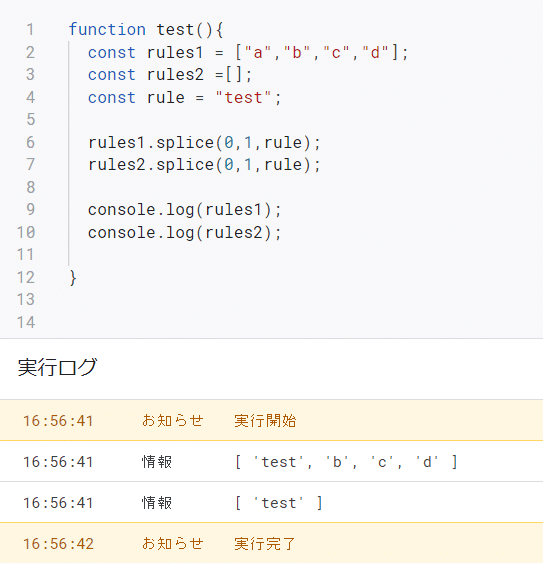This screenshot has height=586, width=543.
Task: Click line number 1 in gutter
Action: click(x=30, y=30)
